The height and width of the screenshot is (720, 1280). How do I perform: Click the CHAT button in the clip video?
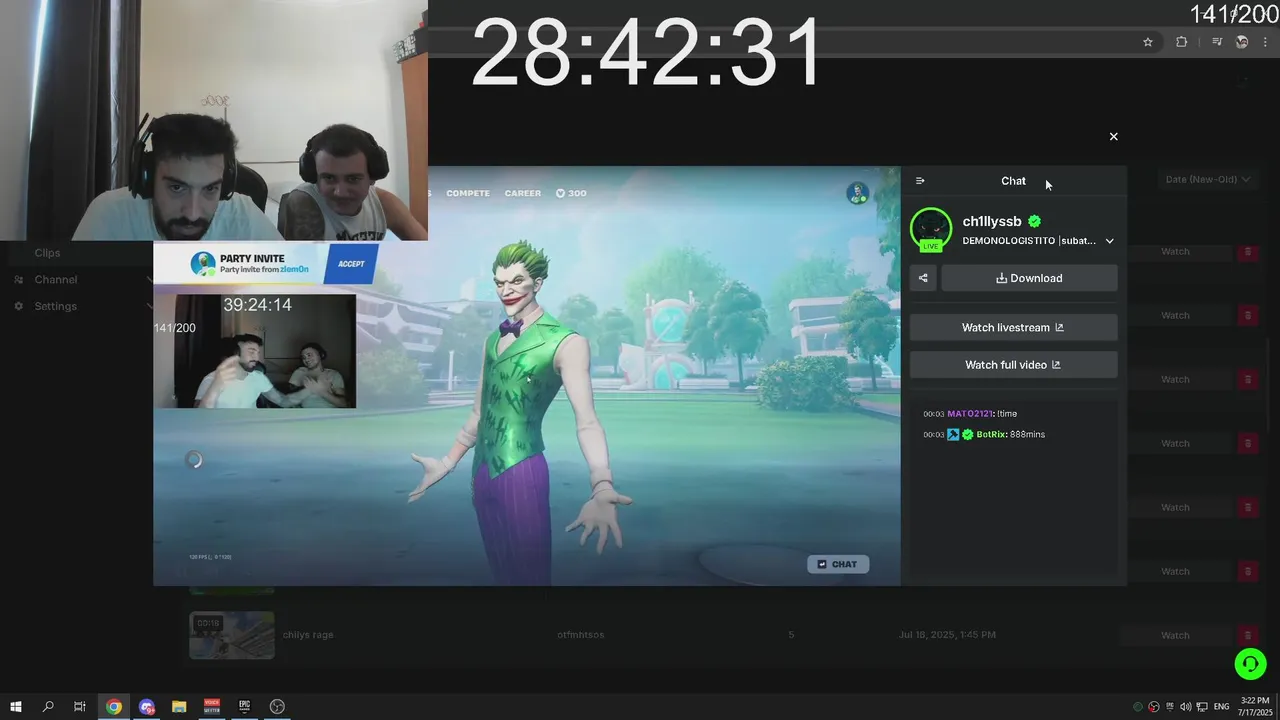[838, 564]
